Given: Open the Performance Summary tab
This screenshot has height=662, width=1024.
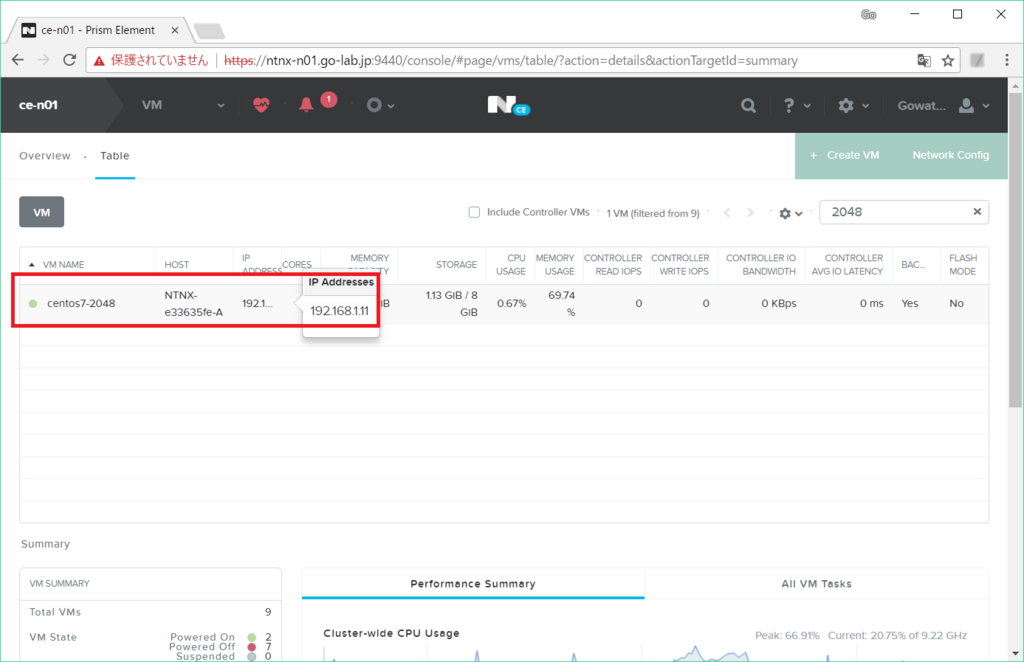Looking at the screenshot, I should 473,584.
